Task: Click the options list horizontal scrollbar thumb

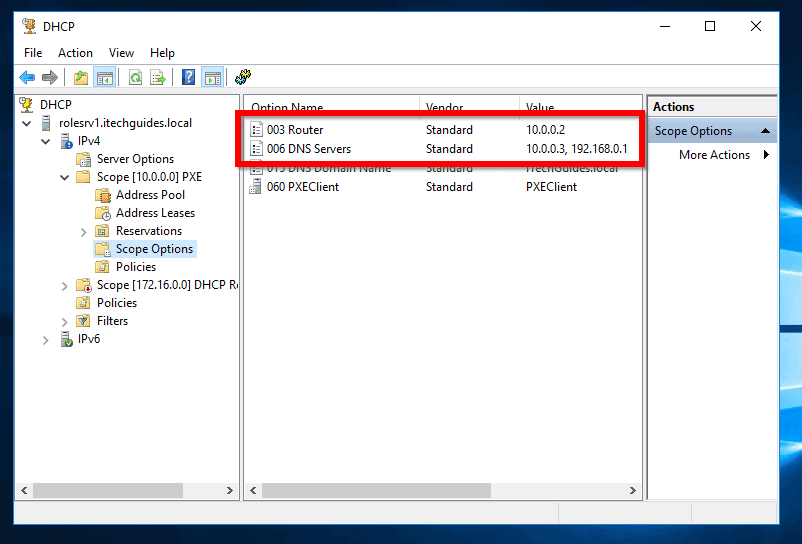Action: pyautogui.click(x=376, y=490)
